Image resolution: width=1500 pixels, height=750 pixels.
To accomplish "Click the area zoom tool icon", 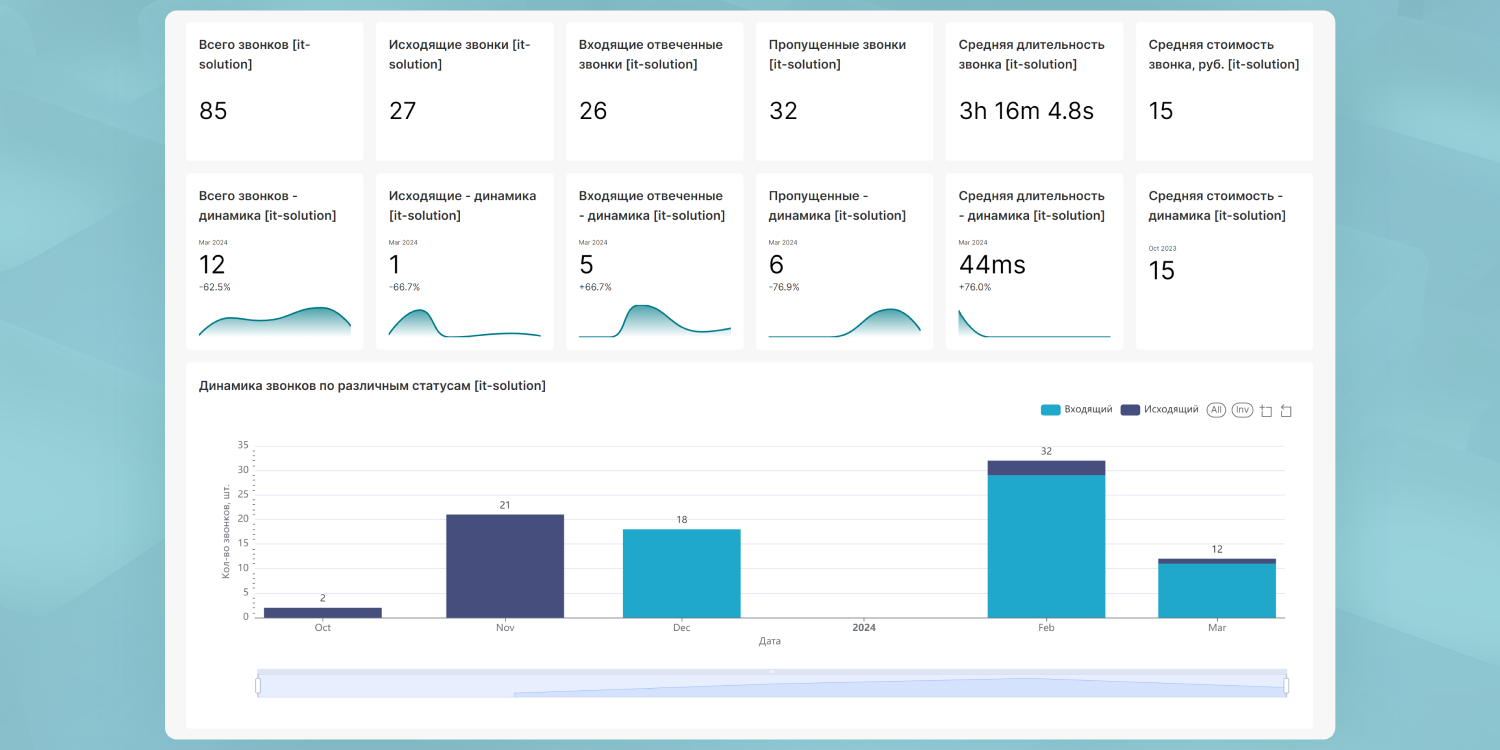I will point(1266,410).
